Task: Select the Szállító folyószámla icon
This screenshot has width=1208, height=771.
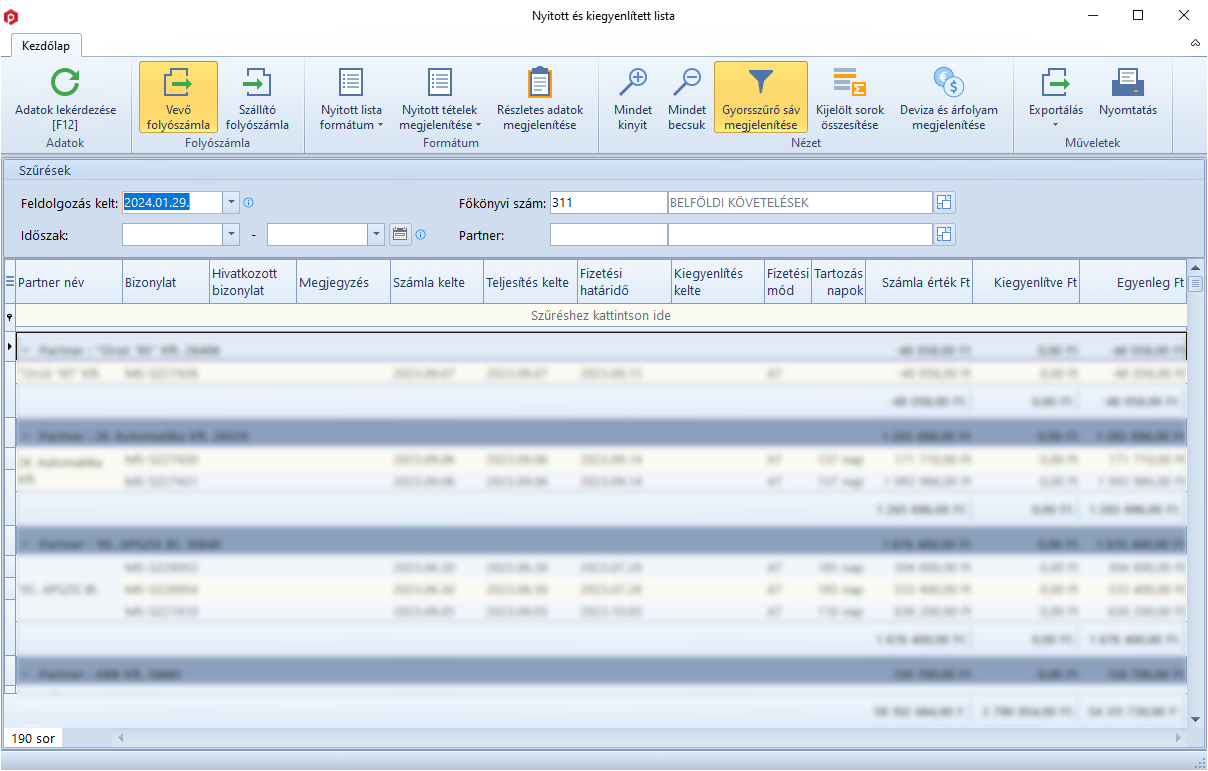Action: [x=257, y=83]
